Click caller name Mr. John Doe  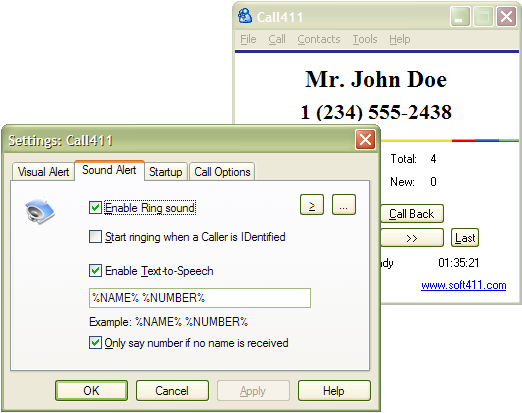pos(376,79)
